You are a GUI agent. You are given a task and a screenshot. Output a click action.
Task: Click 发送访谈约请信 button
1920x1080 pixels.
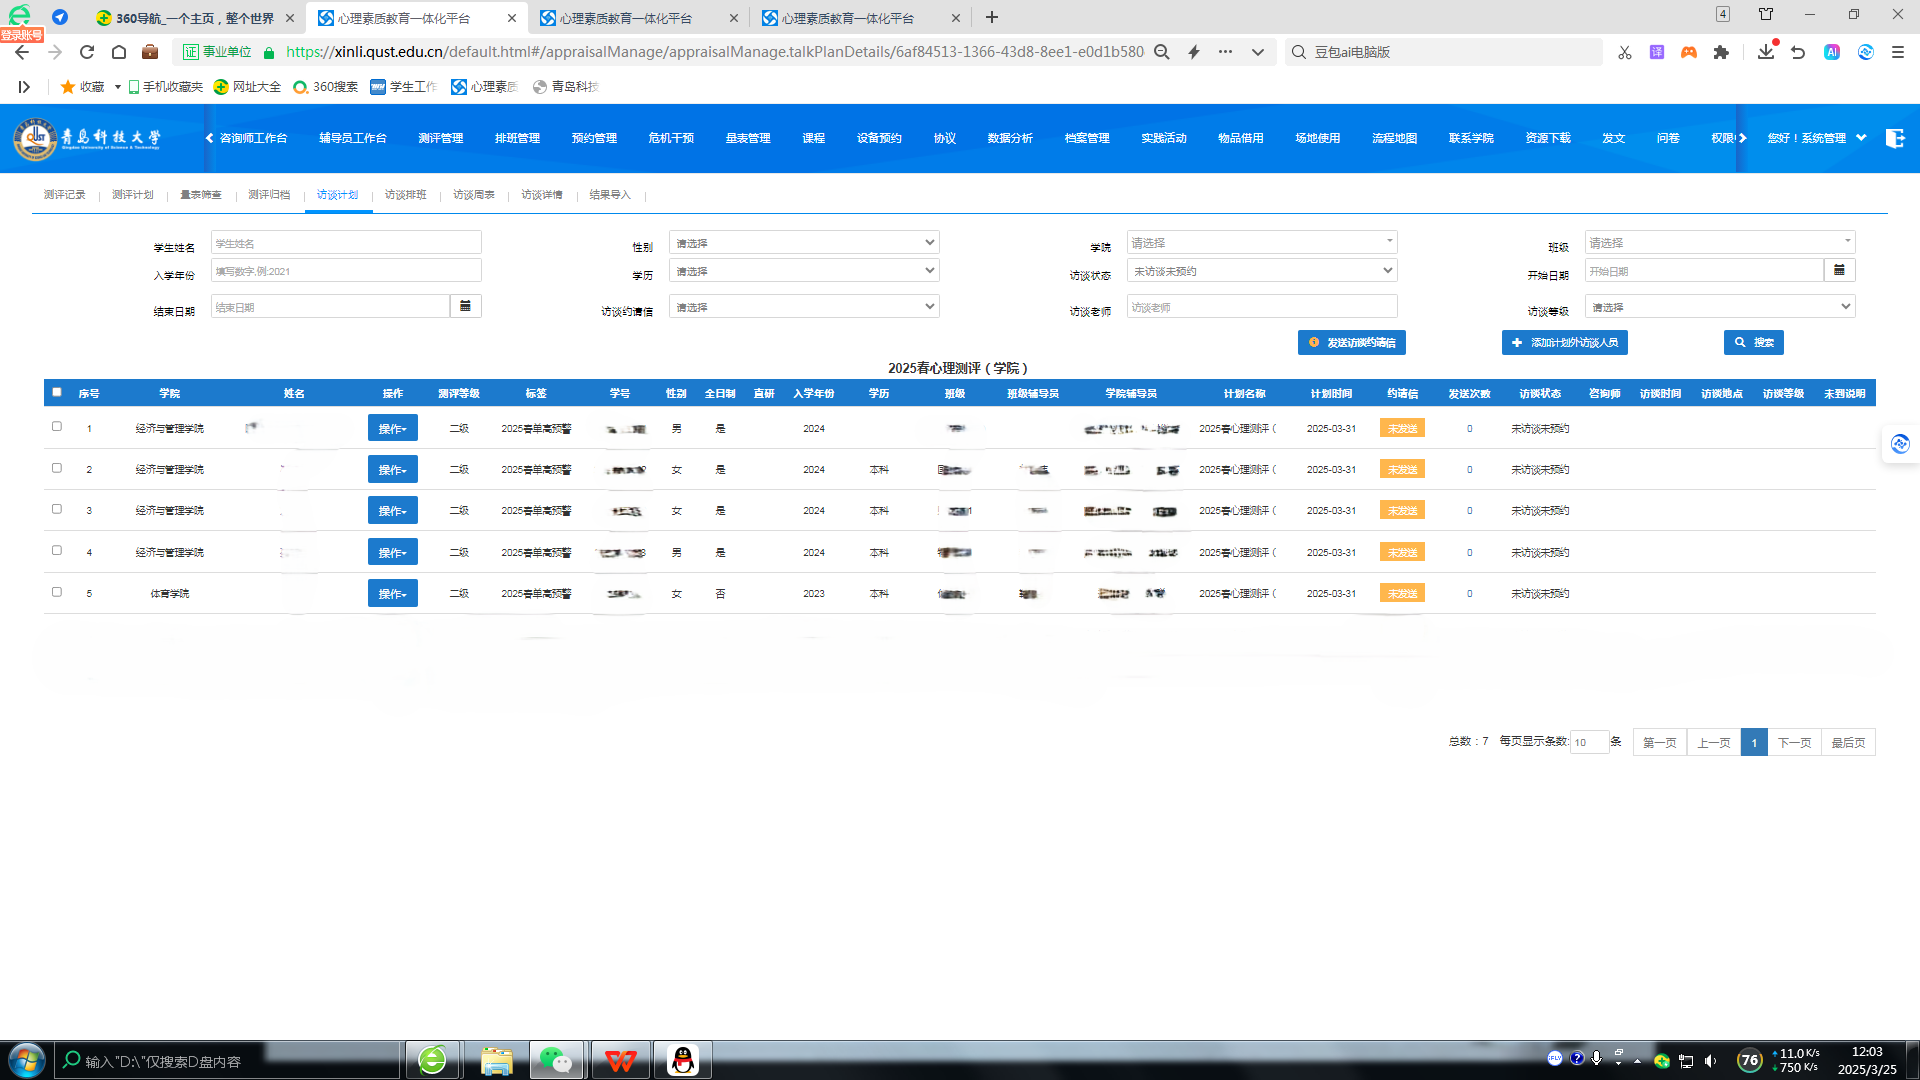[1352, 343]
